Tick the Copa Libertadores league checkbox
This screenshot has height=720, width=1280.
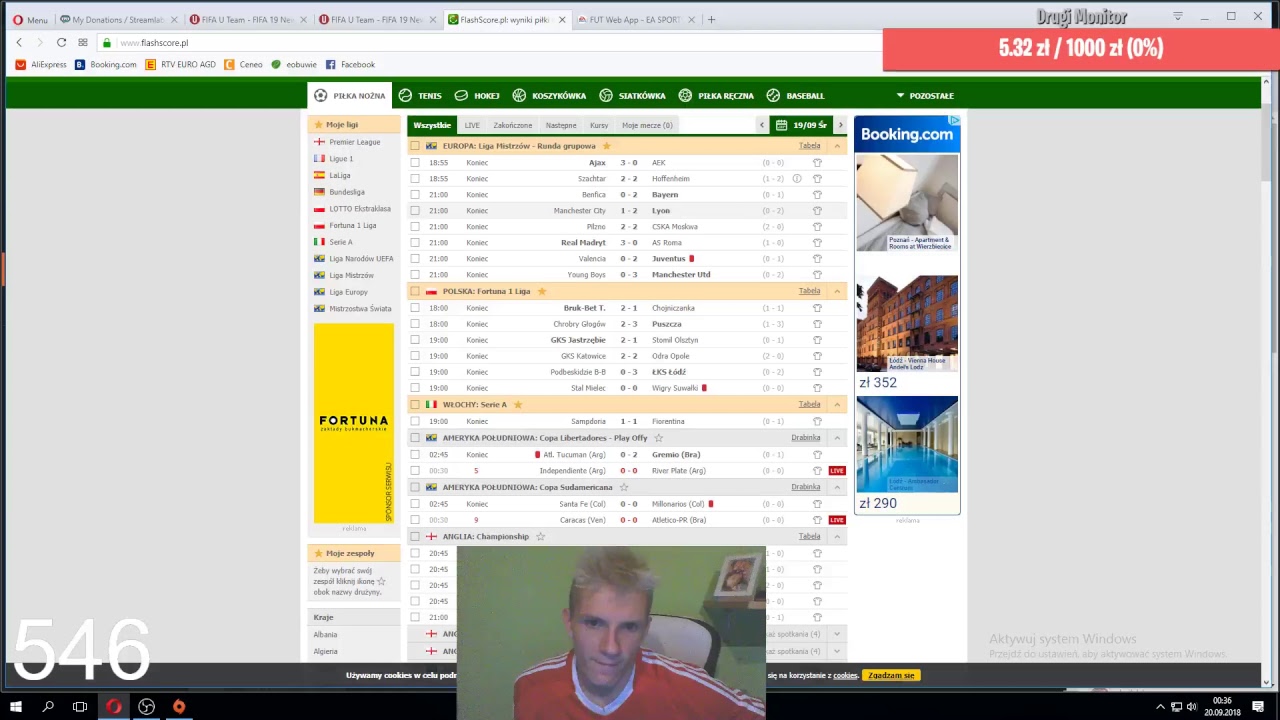click(x=415, y=438)
